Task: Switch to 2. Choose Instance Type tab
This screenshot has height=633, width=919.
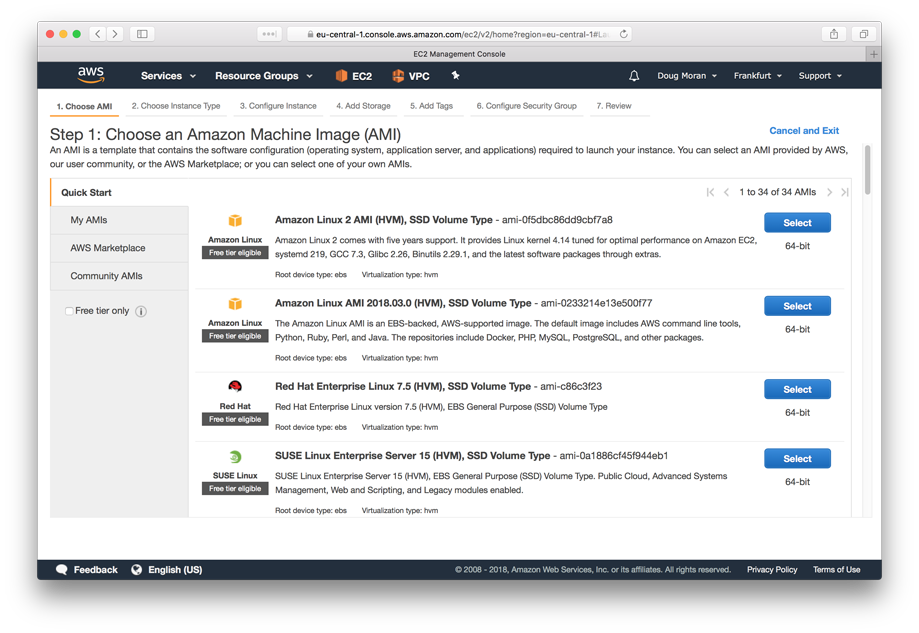Action: click(176, 106)
